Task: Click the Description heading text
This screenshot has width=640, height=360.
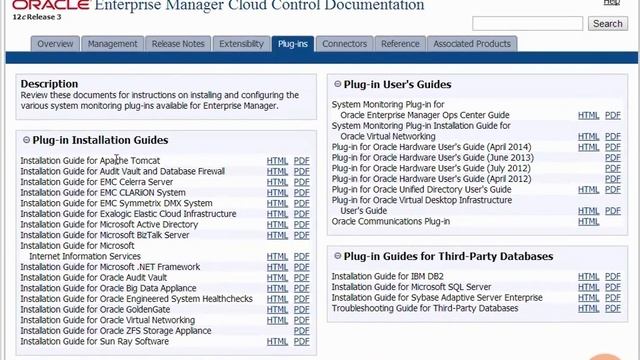Action: (x=49, y=84)
